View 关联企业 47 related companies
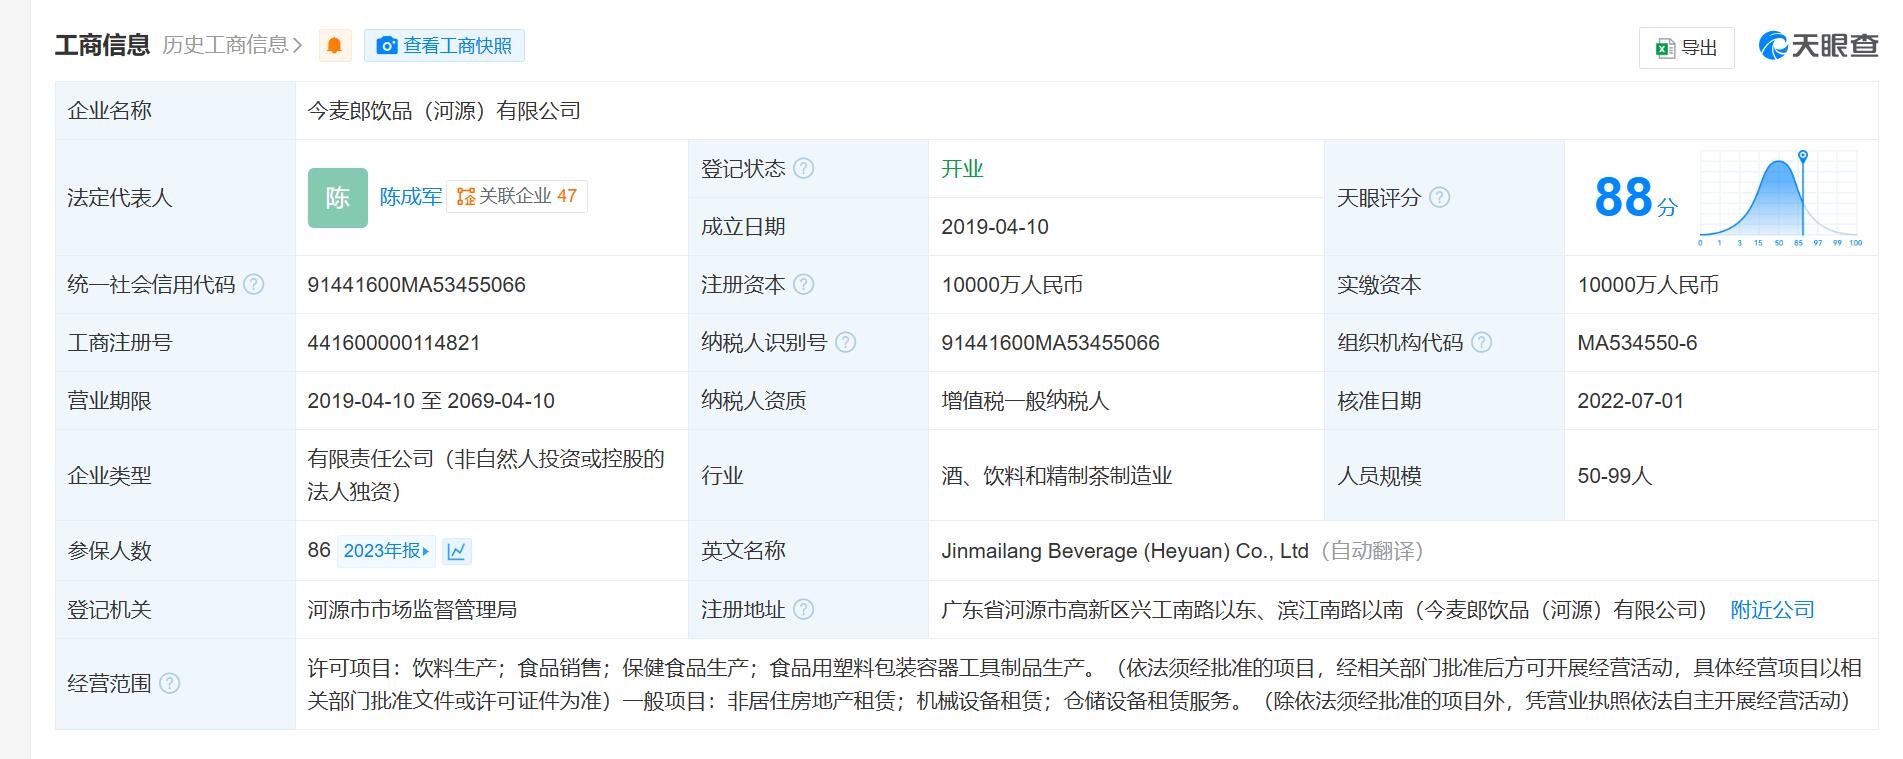The width and height of the screenshot is (1903, 759). (517, 196)
